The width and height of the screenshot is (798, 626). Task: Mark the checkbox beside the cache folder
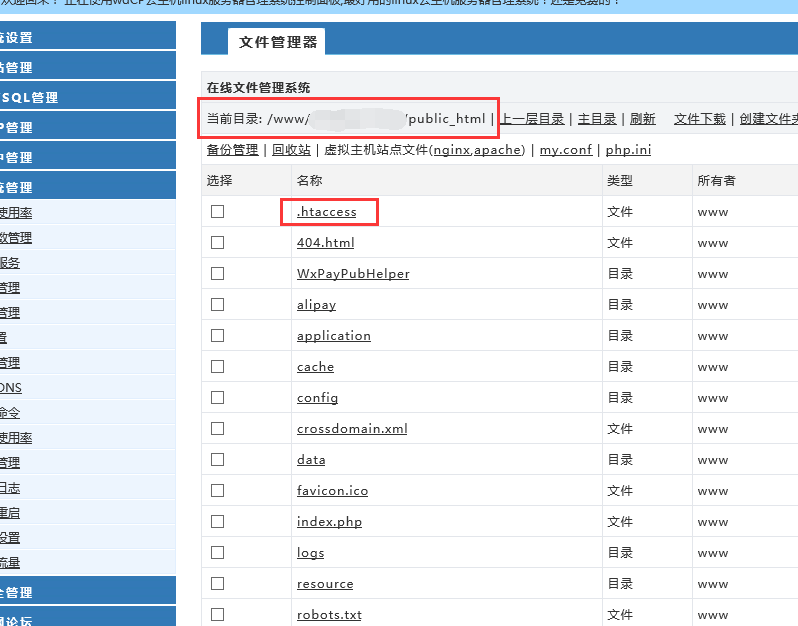pyautogui.click(x=217, y=367)
